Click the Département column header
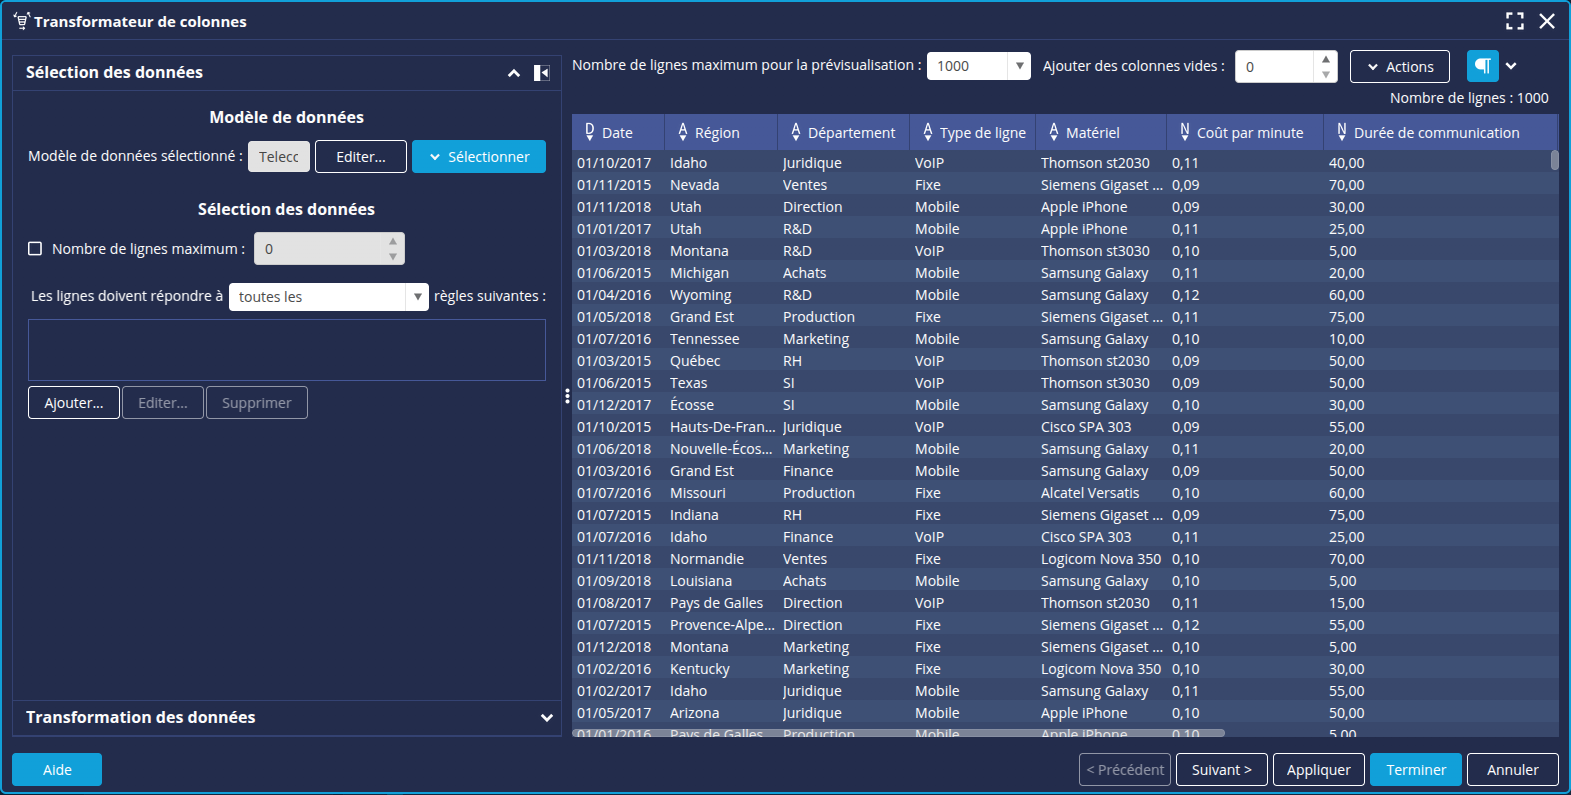This screenshot has height=795, width=1571. click(x=850, y=133)
